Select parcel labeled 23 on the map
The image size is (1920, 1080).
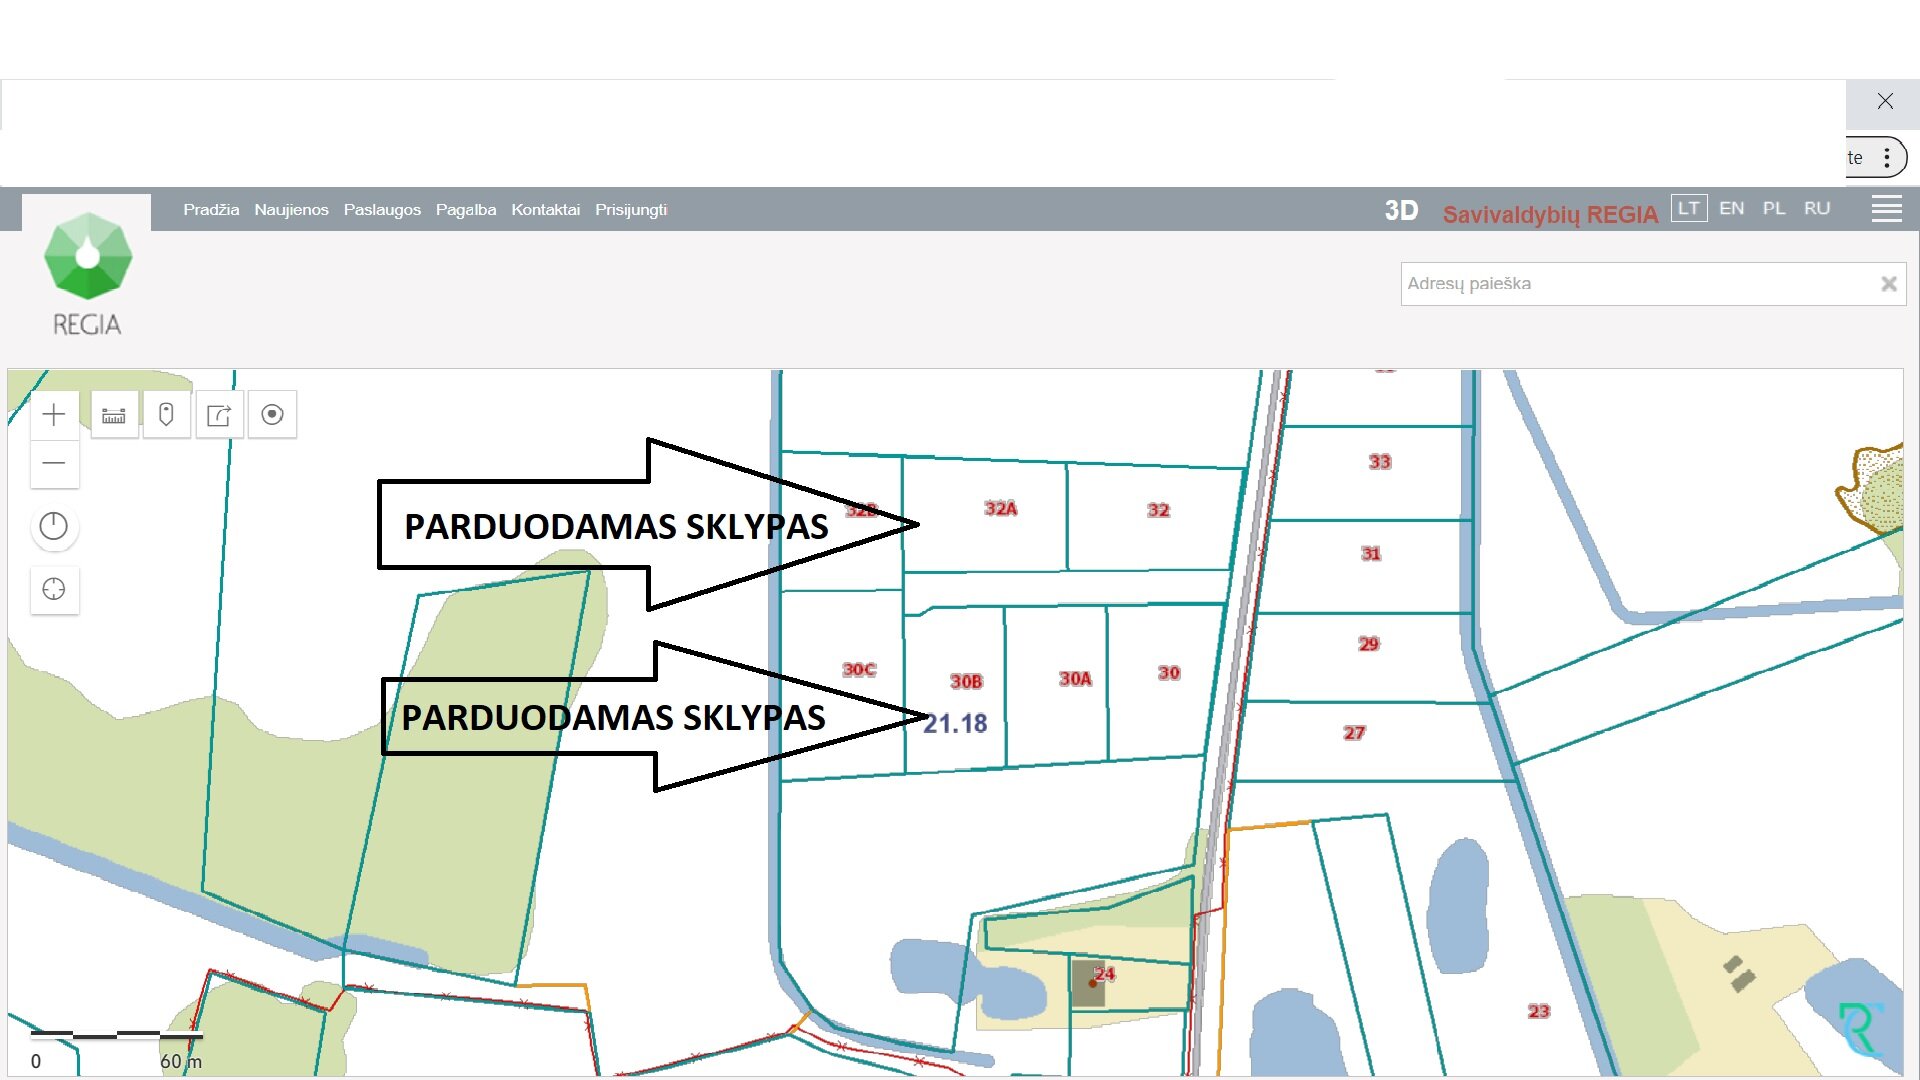(x=1539, y=1011)
